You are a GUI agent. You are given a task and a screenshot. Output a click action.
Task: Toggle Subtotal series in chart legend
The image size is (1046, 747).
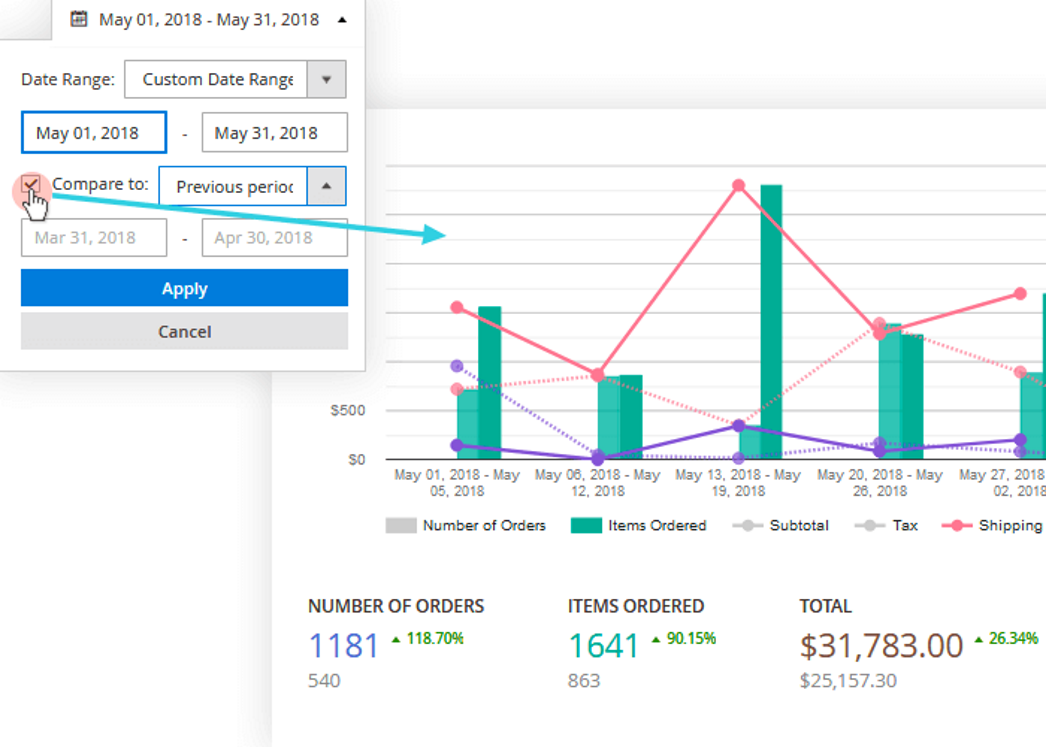(x=780, y=525)
